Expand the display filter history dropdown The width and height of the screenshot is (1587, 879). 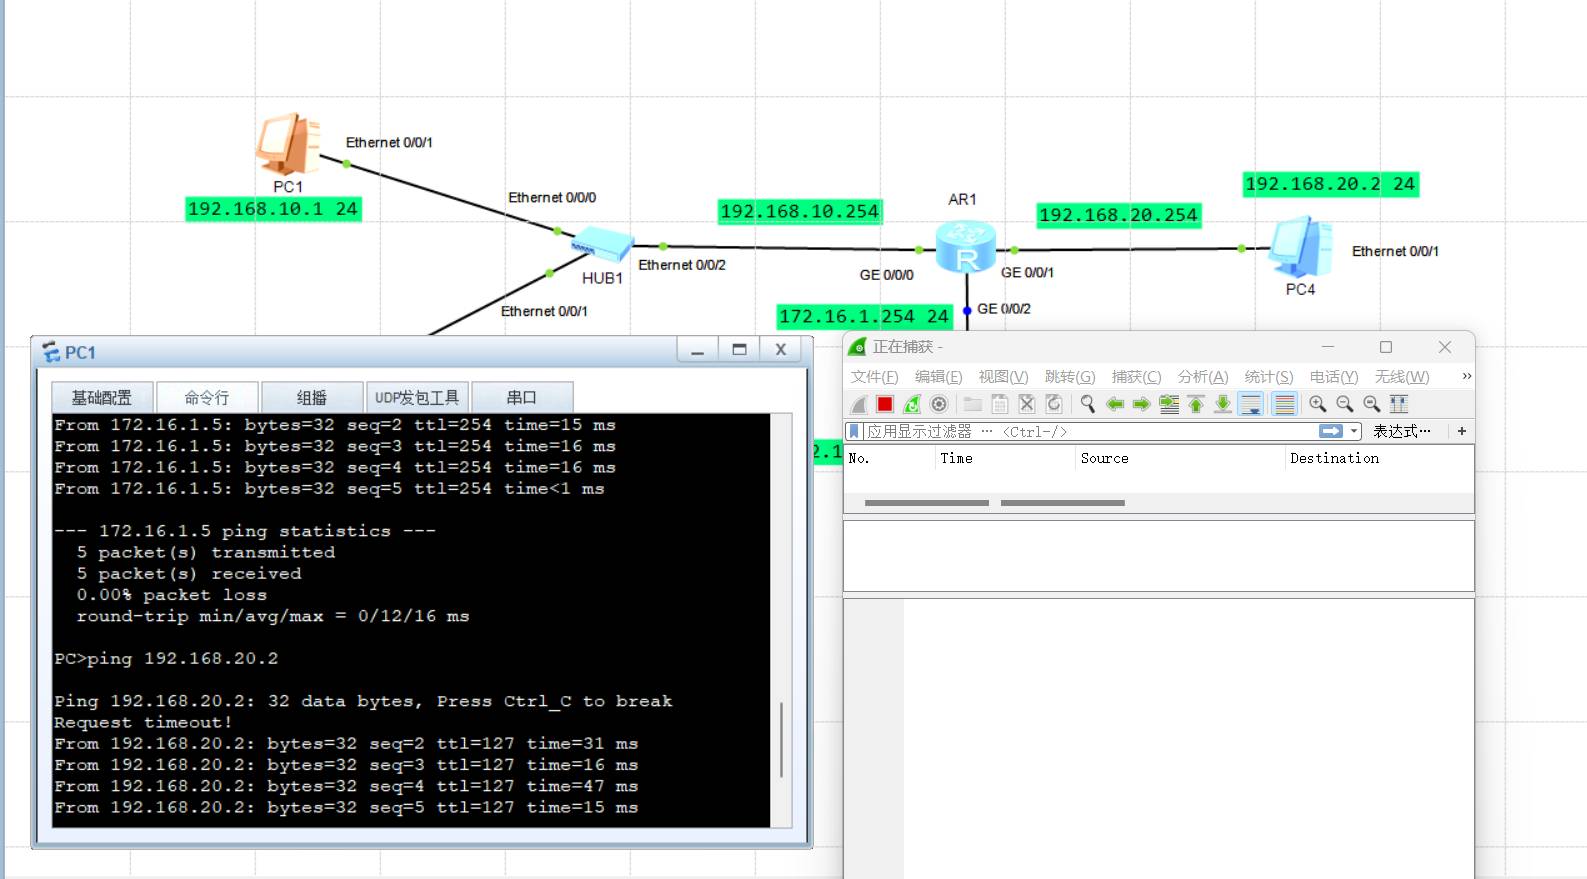[1355, 431]
